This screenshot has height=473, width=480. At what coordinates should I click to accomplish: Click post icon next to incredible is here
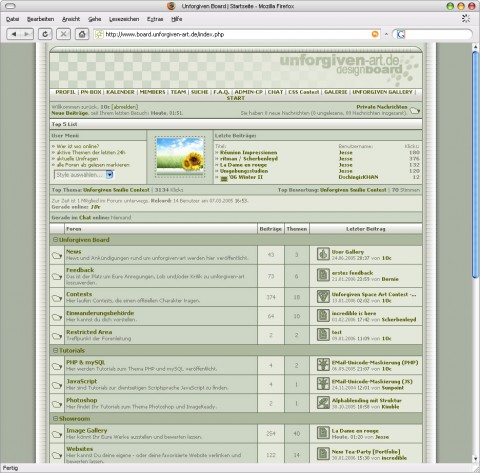click(x=323, y=316)
